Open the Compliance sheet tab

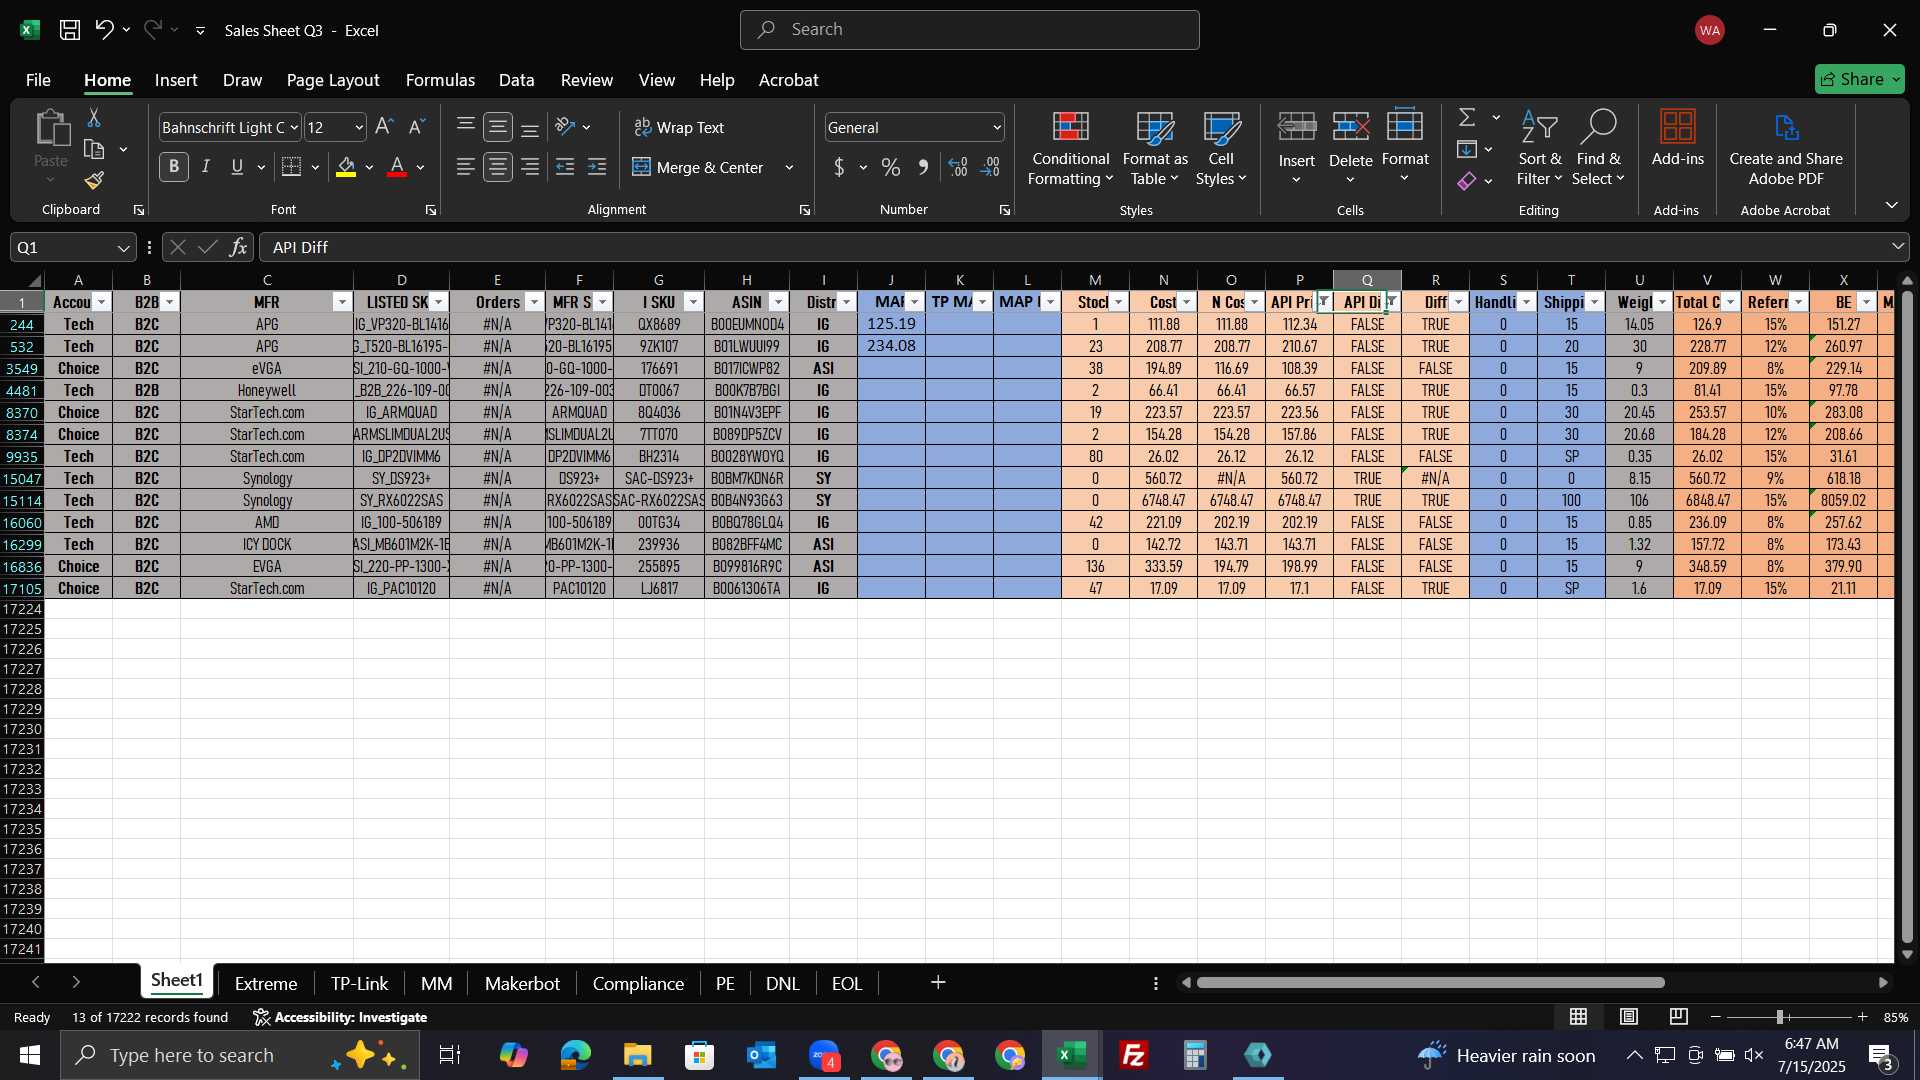tap(638, 984)
